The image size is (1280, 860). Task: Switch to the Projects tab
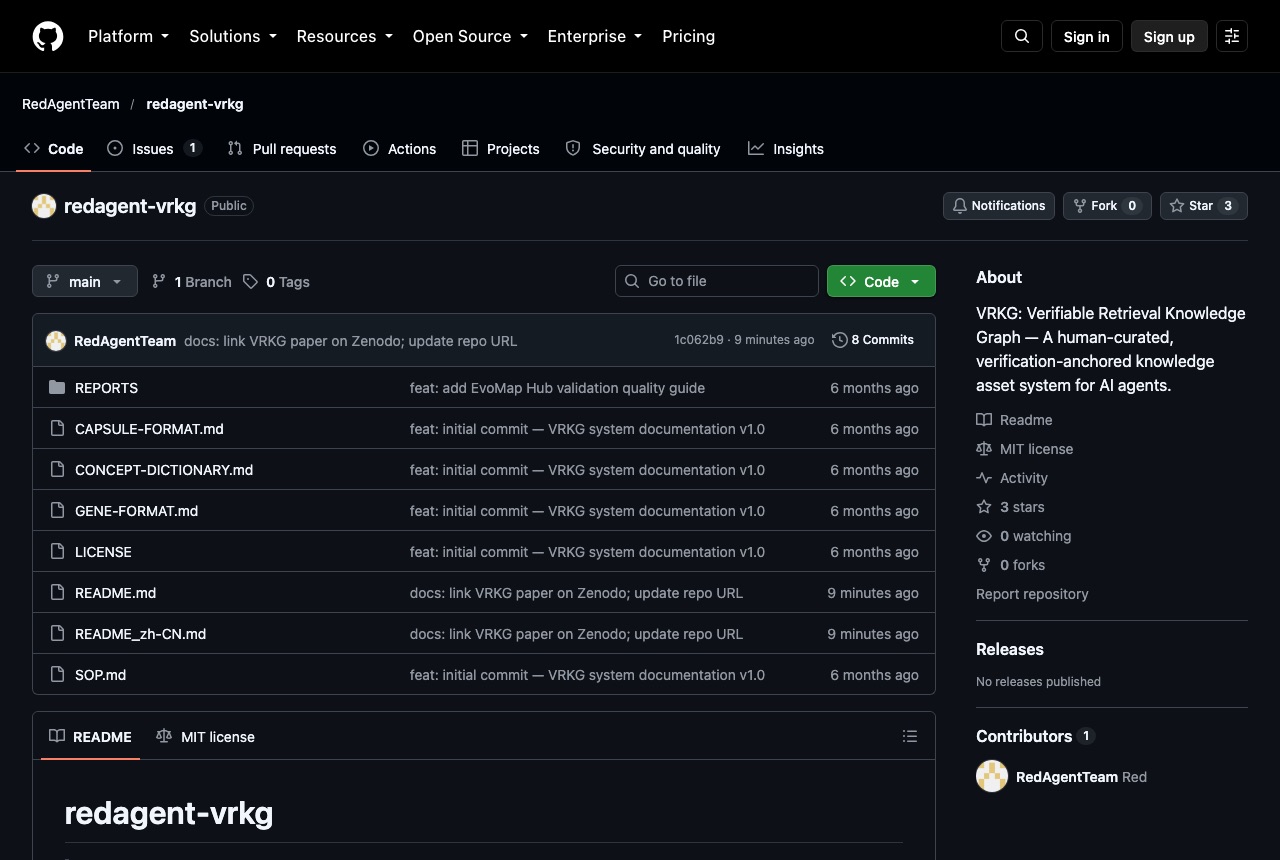coord(501,149)
